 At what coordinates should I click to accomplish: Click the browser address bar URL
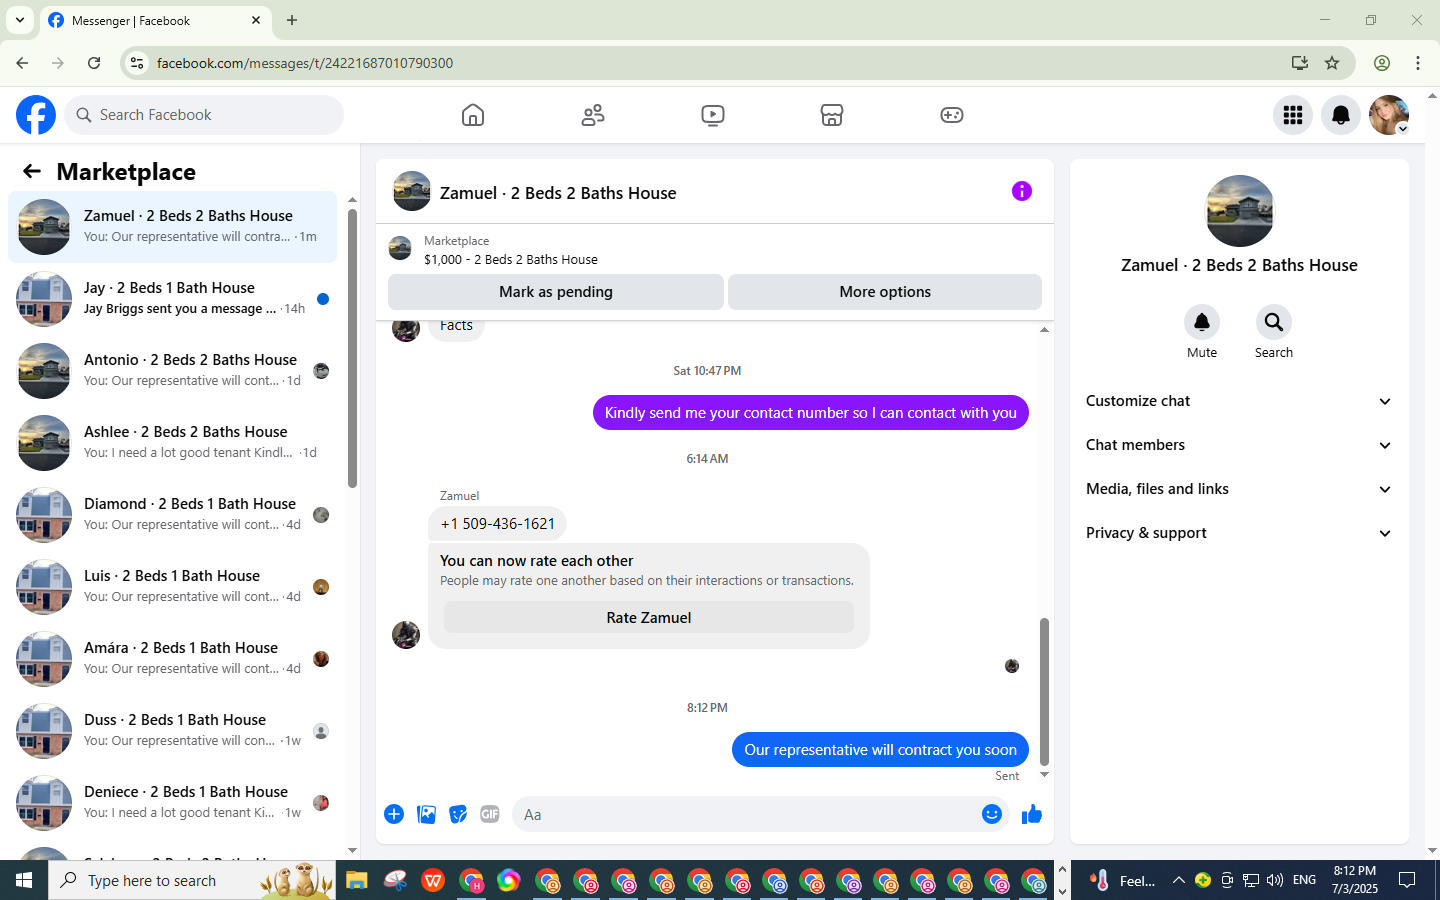tap(305, 63)
